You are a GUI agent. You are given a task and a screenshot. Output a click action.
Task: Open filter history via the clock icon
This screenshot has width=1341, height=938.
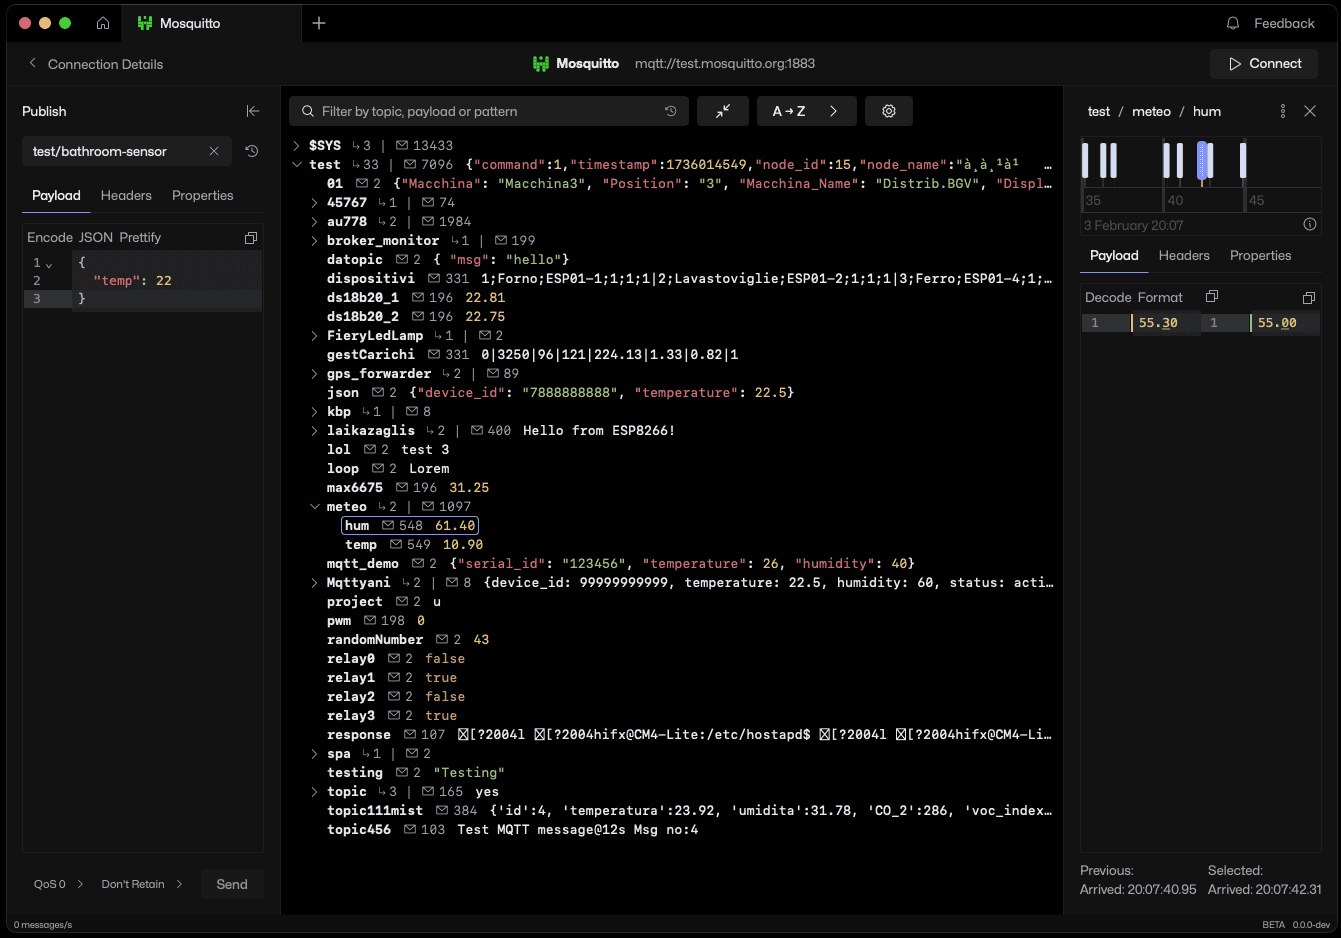[x=670, y=111]
